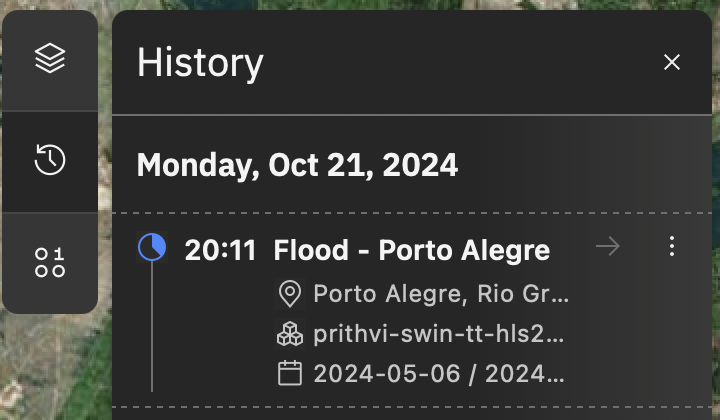
Task: Click the Porto Alegre, Rio Gr... location text
Action: click(440, 294)
